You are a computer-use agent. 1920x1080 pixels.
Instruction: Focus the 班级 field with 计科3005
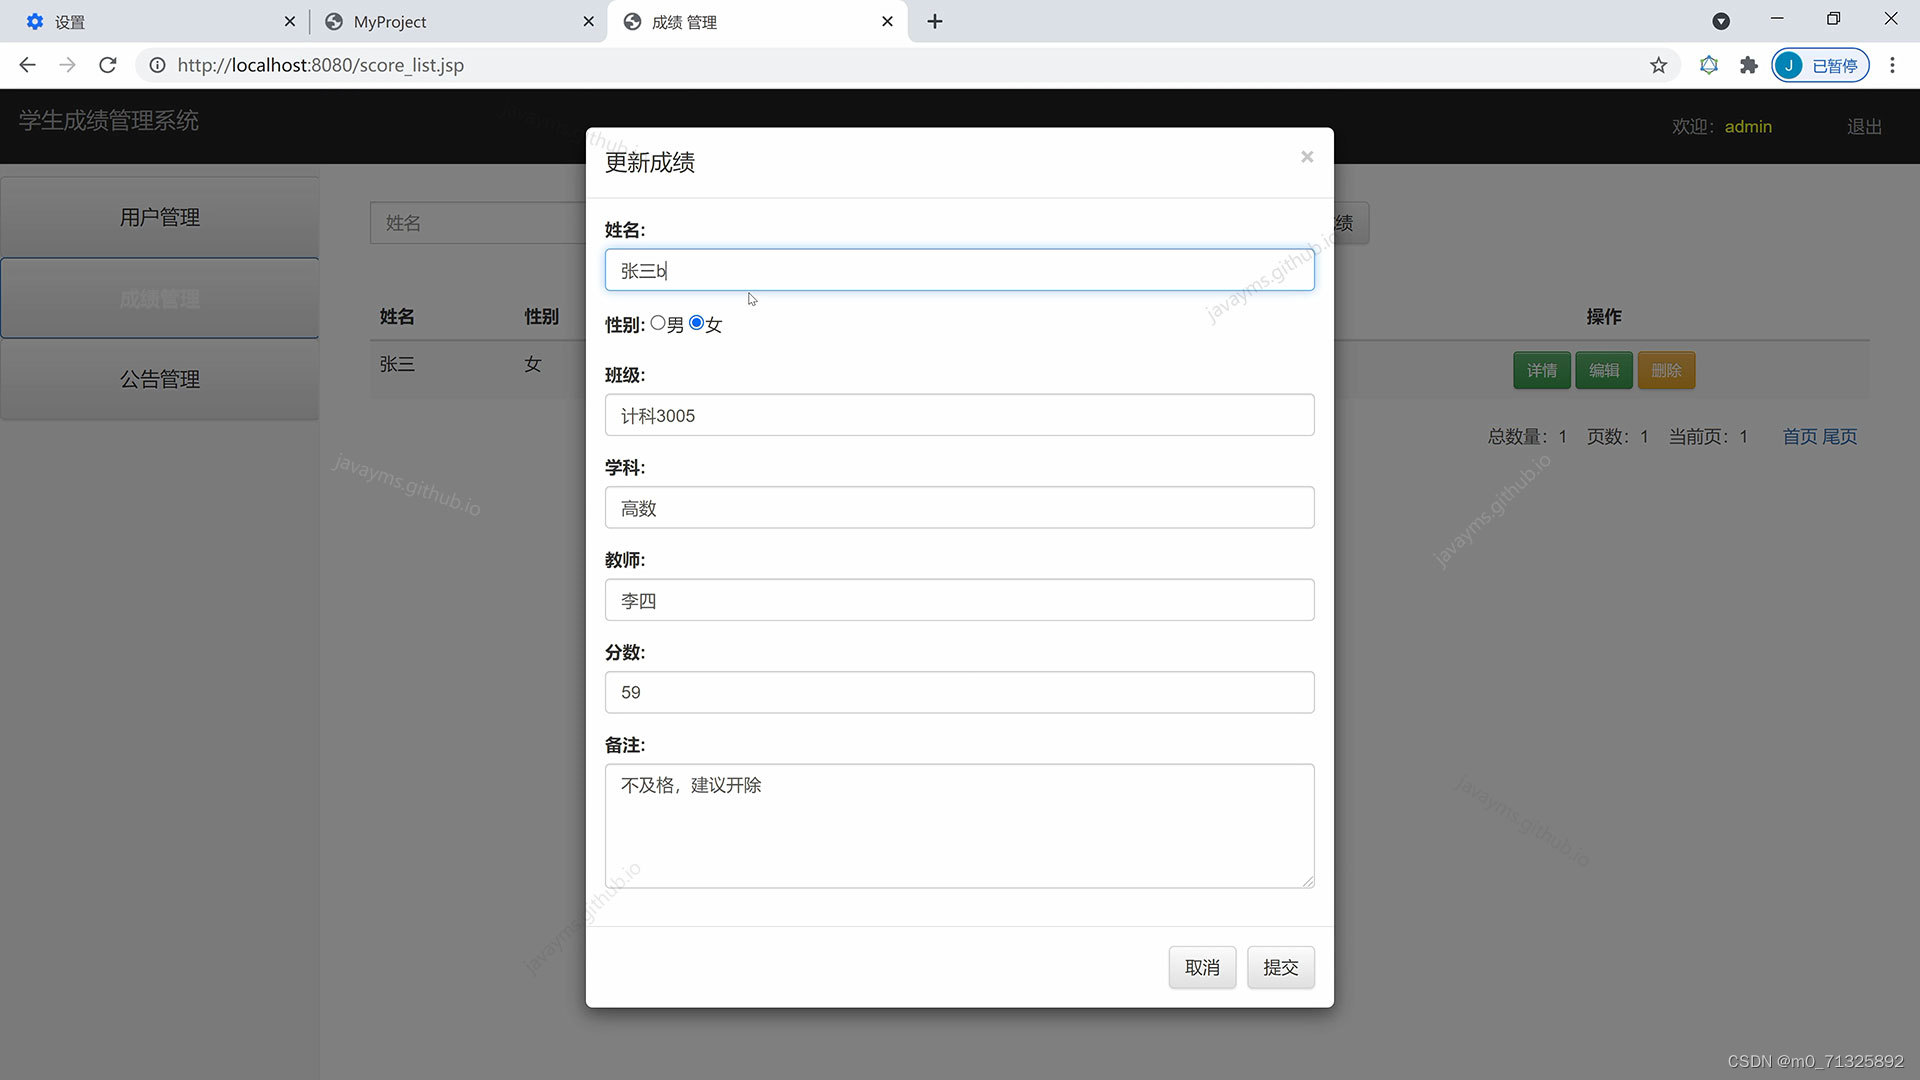[959, 415]
